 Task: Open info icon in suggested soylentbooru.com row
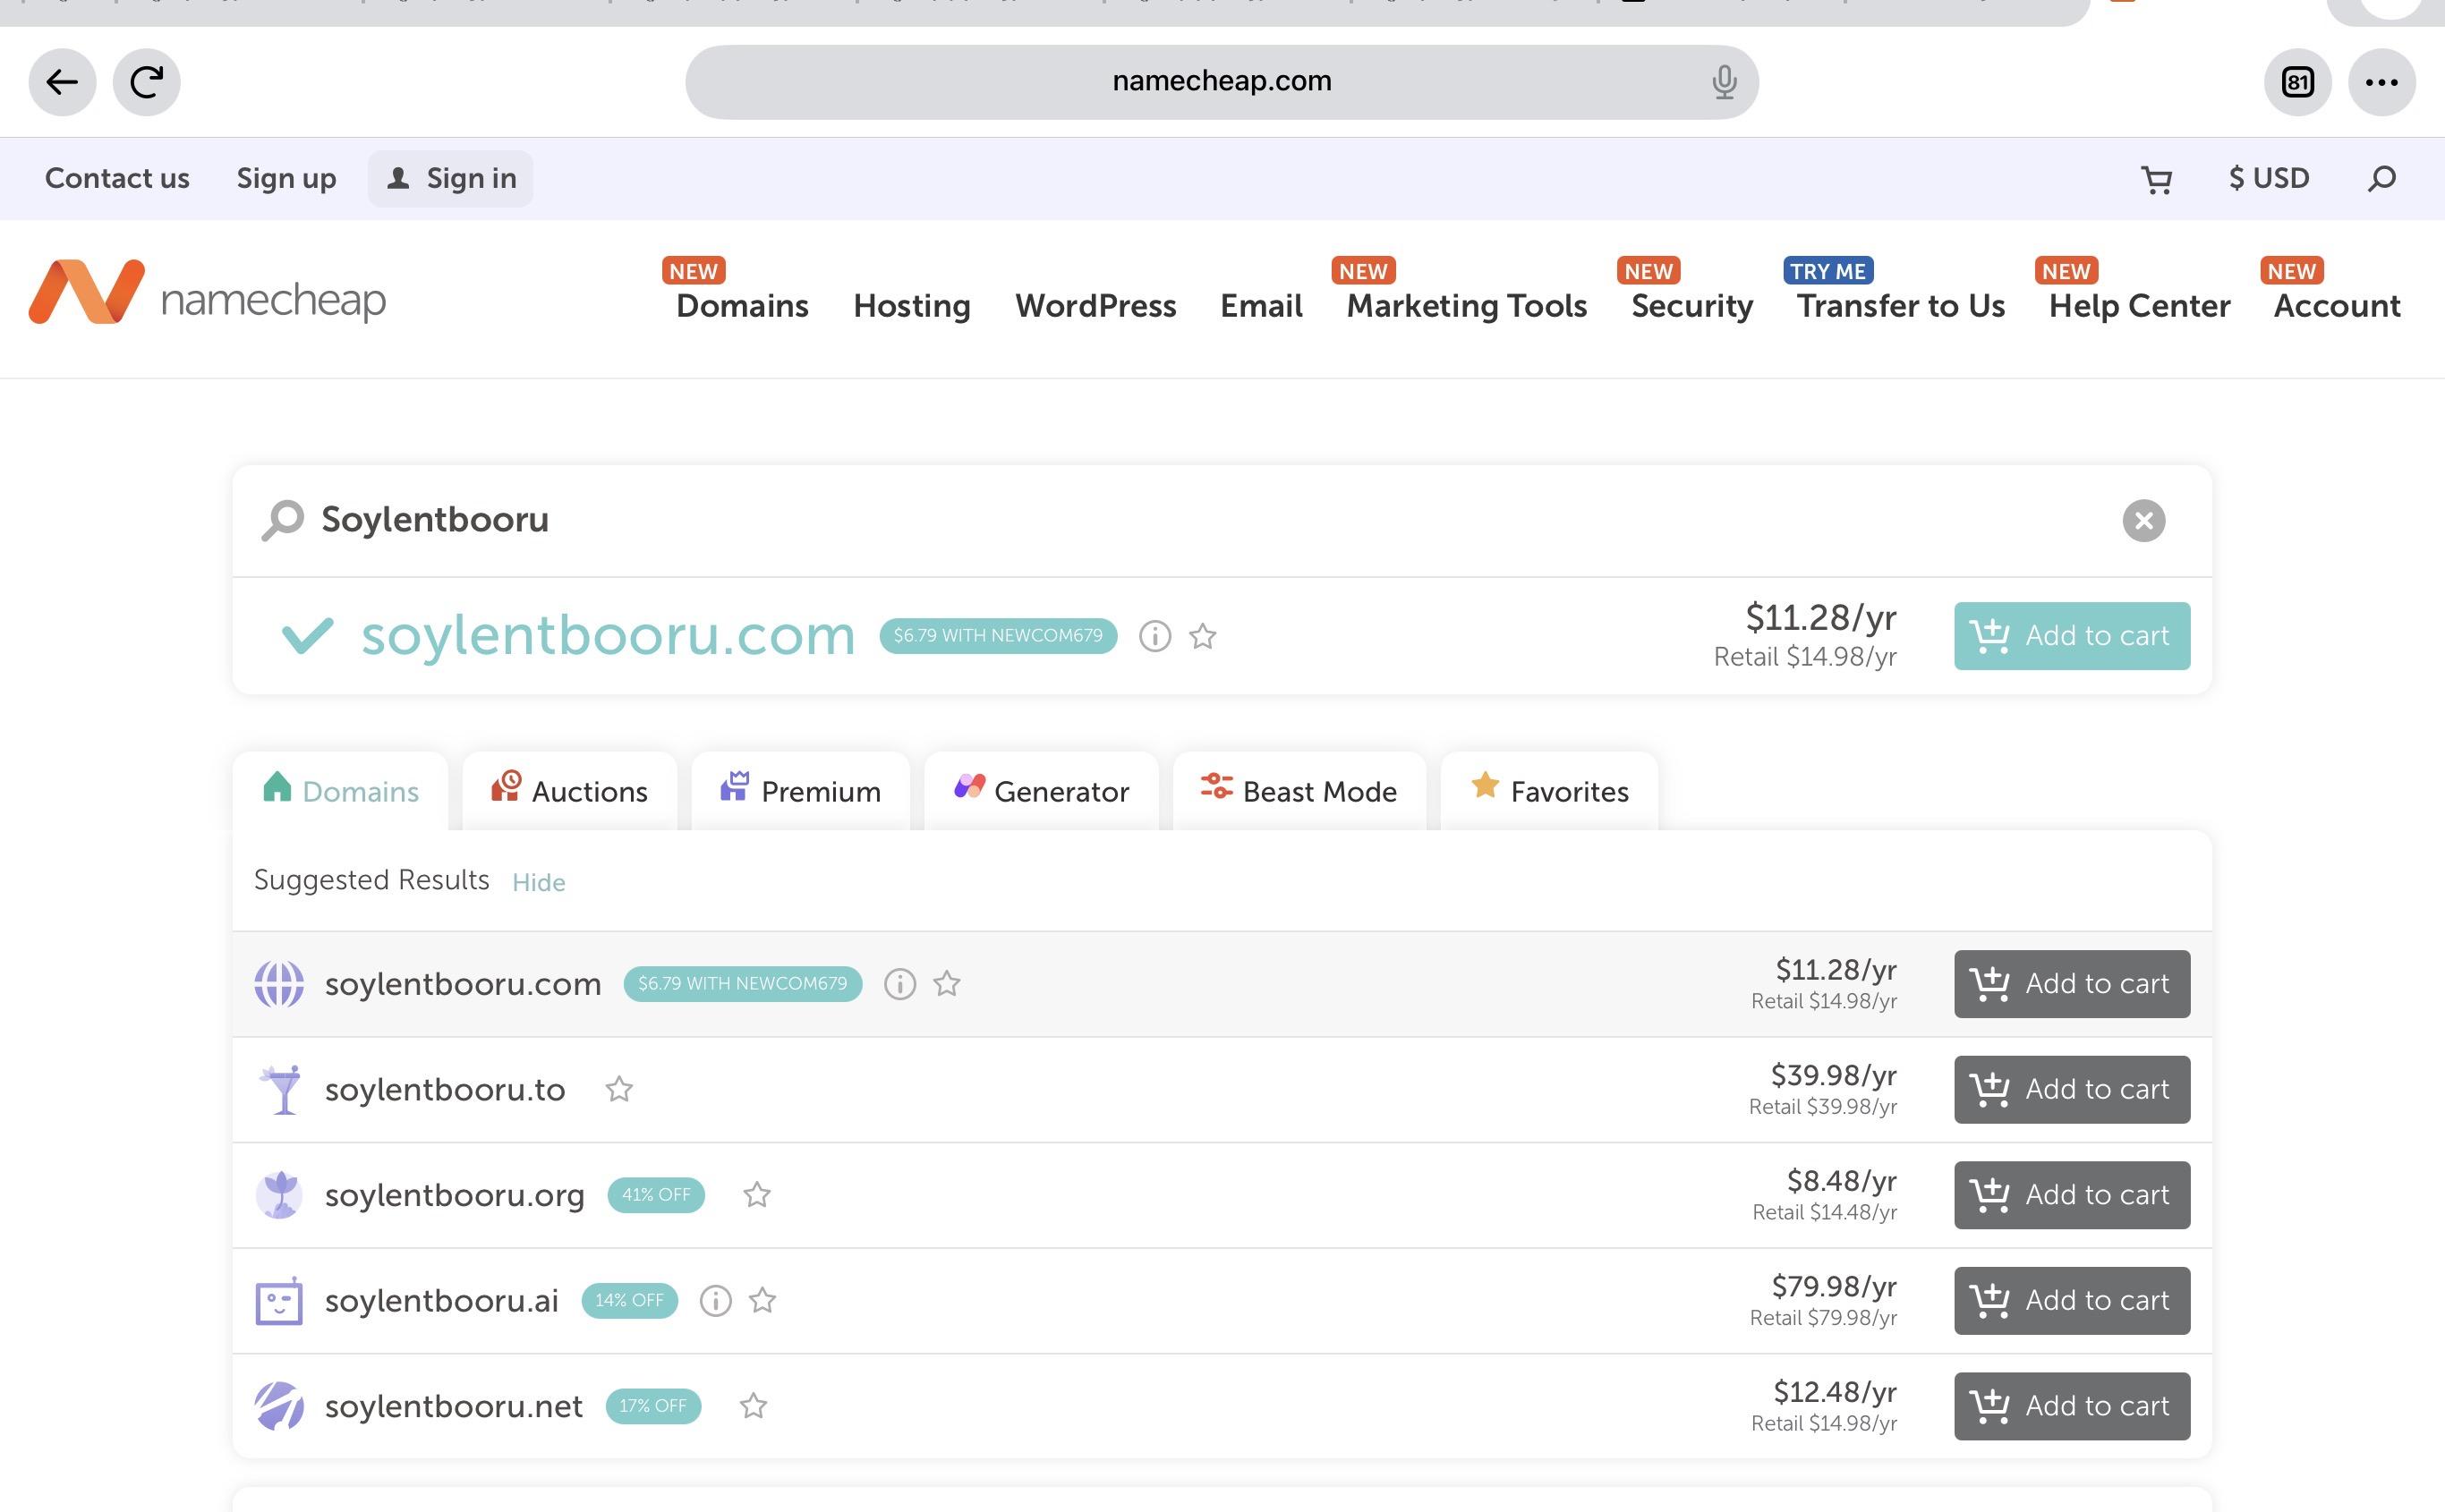coord(900,984)
